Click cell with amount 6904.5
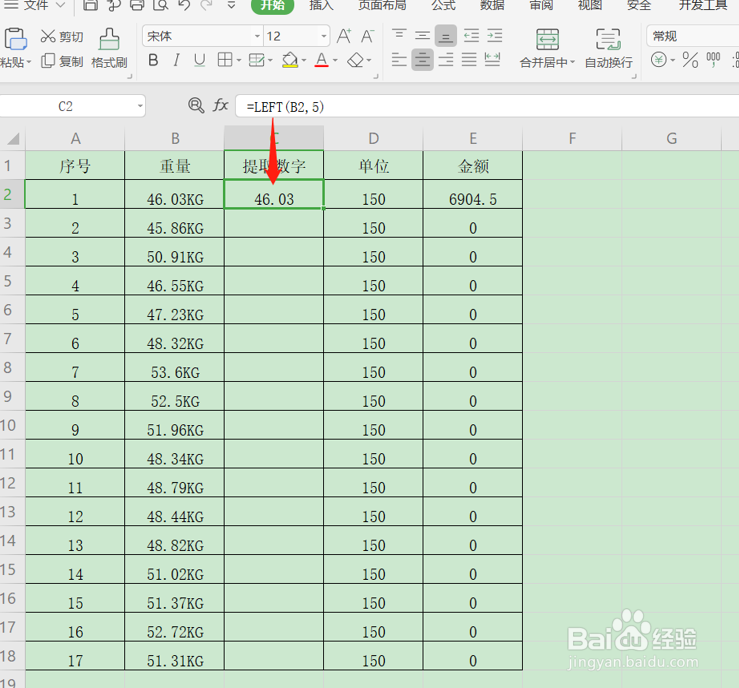The image size is (739, 688). 473,194
